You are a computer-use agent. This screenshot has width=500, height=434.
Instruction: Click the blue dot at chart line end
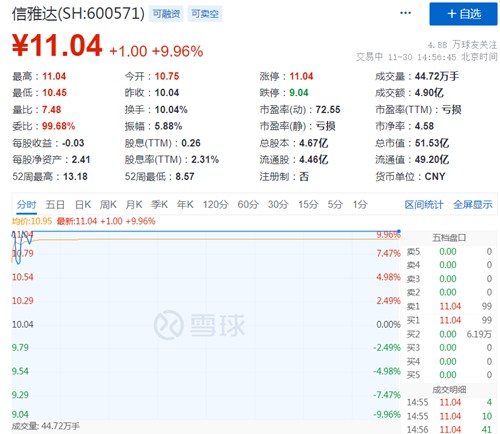click(399, 231)
